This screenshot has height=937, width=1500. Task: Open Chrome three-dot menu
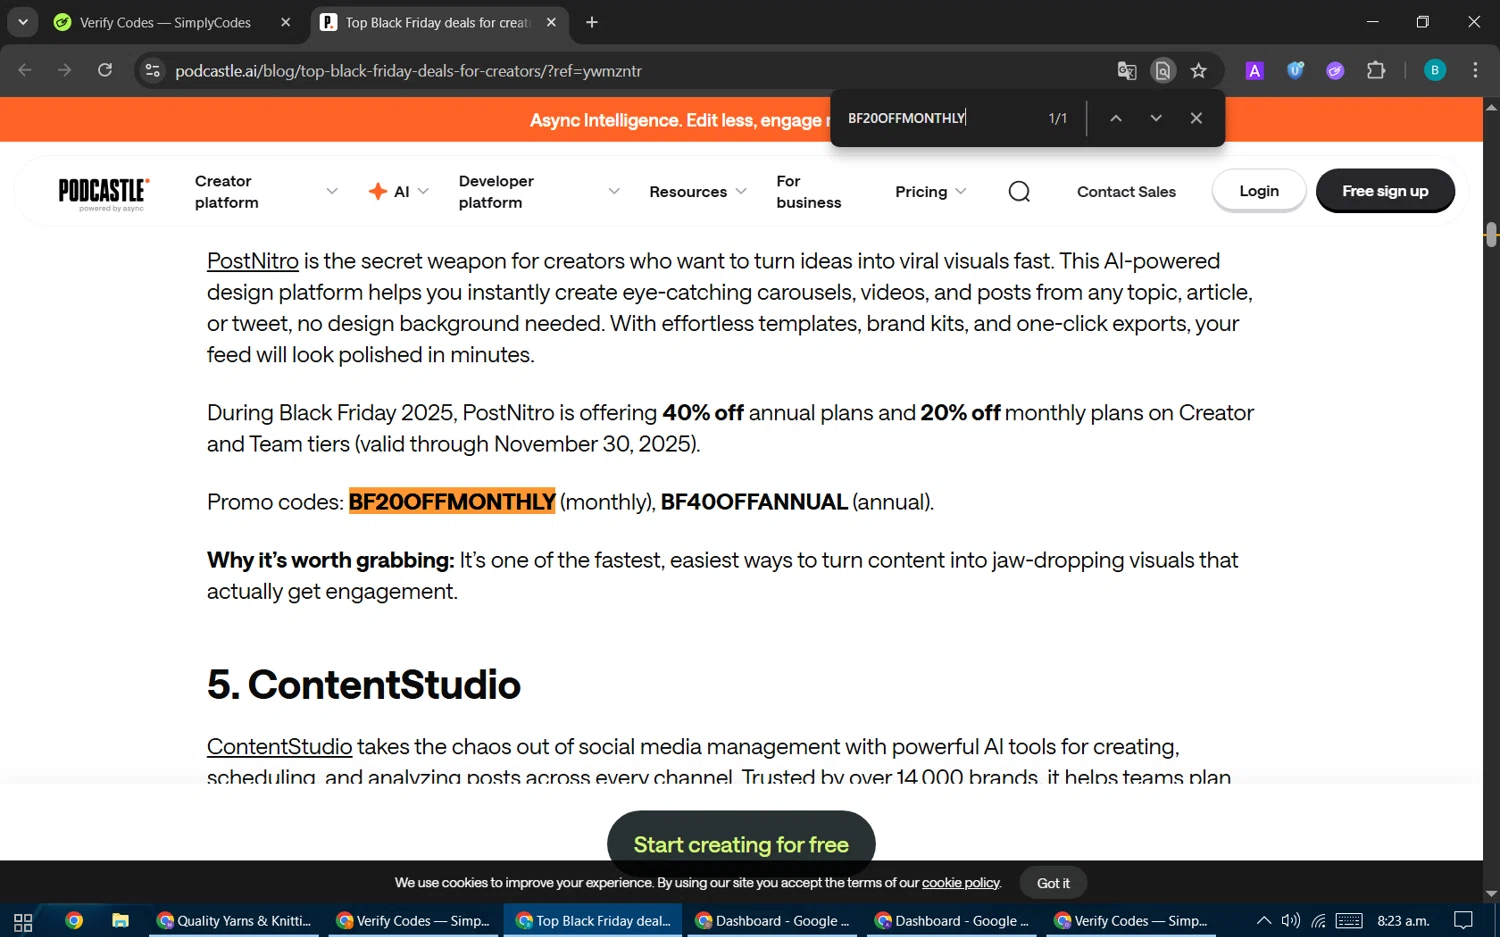[1476, 70]
